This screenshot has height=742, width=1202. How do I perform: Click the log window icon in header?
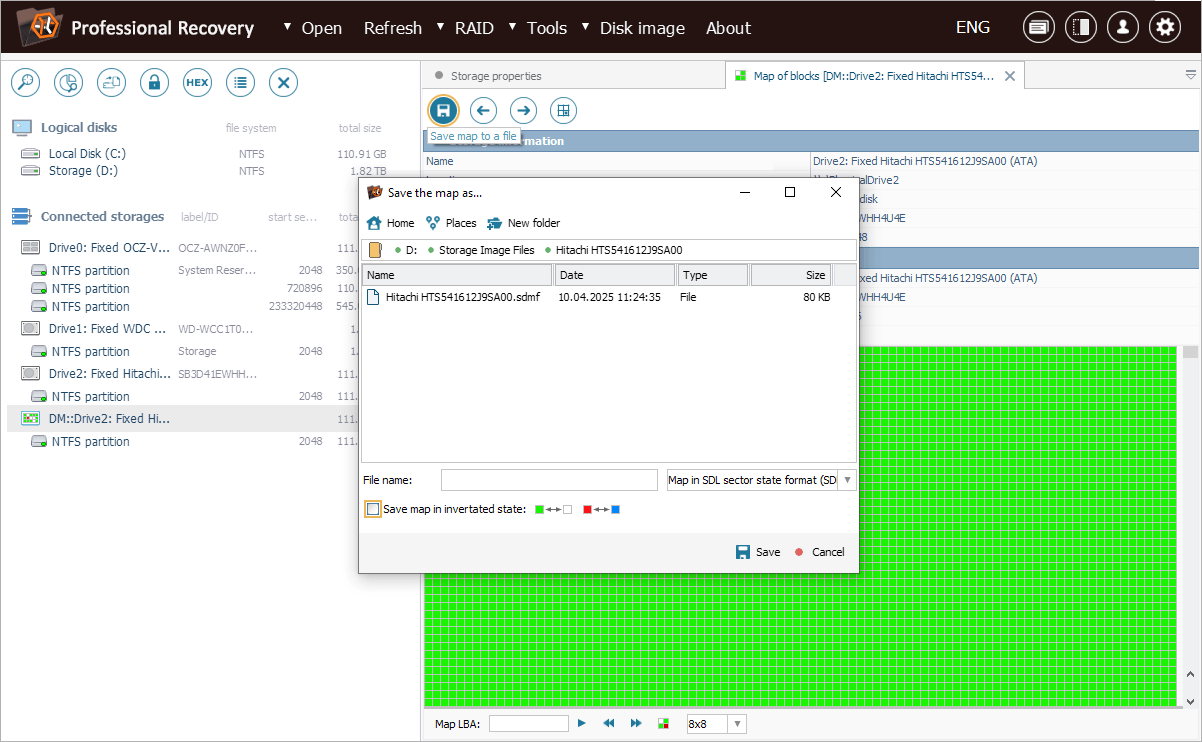pyautogui.click(x=1039, y=28)
